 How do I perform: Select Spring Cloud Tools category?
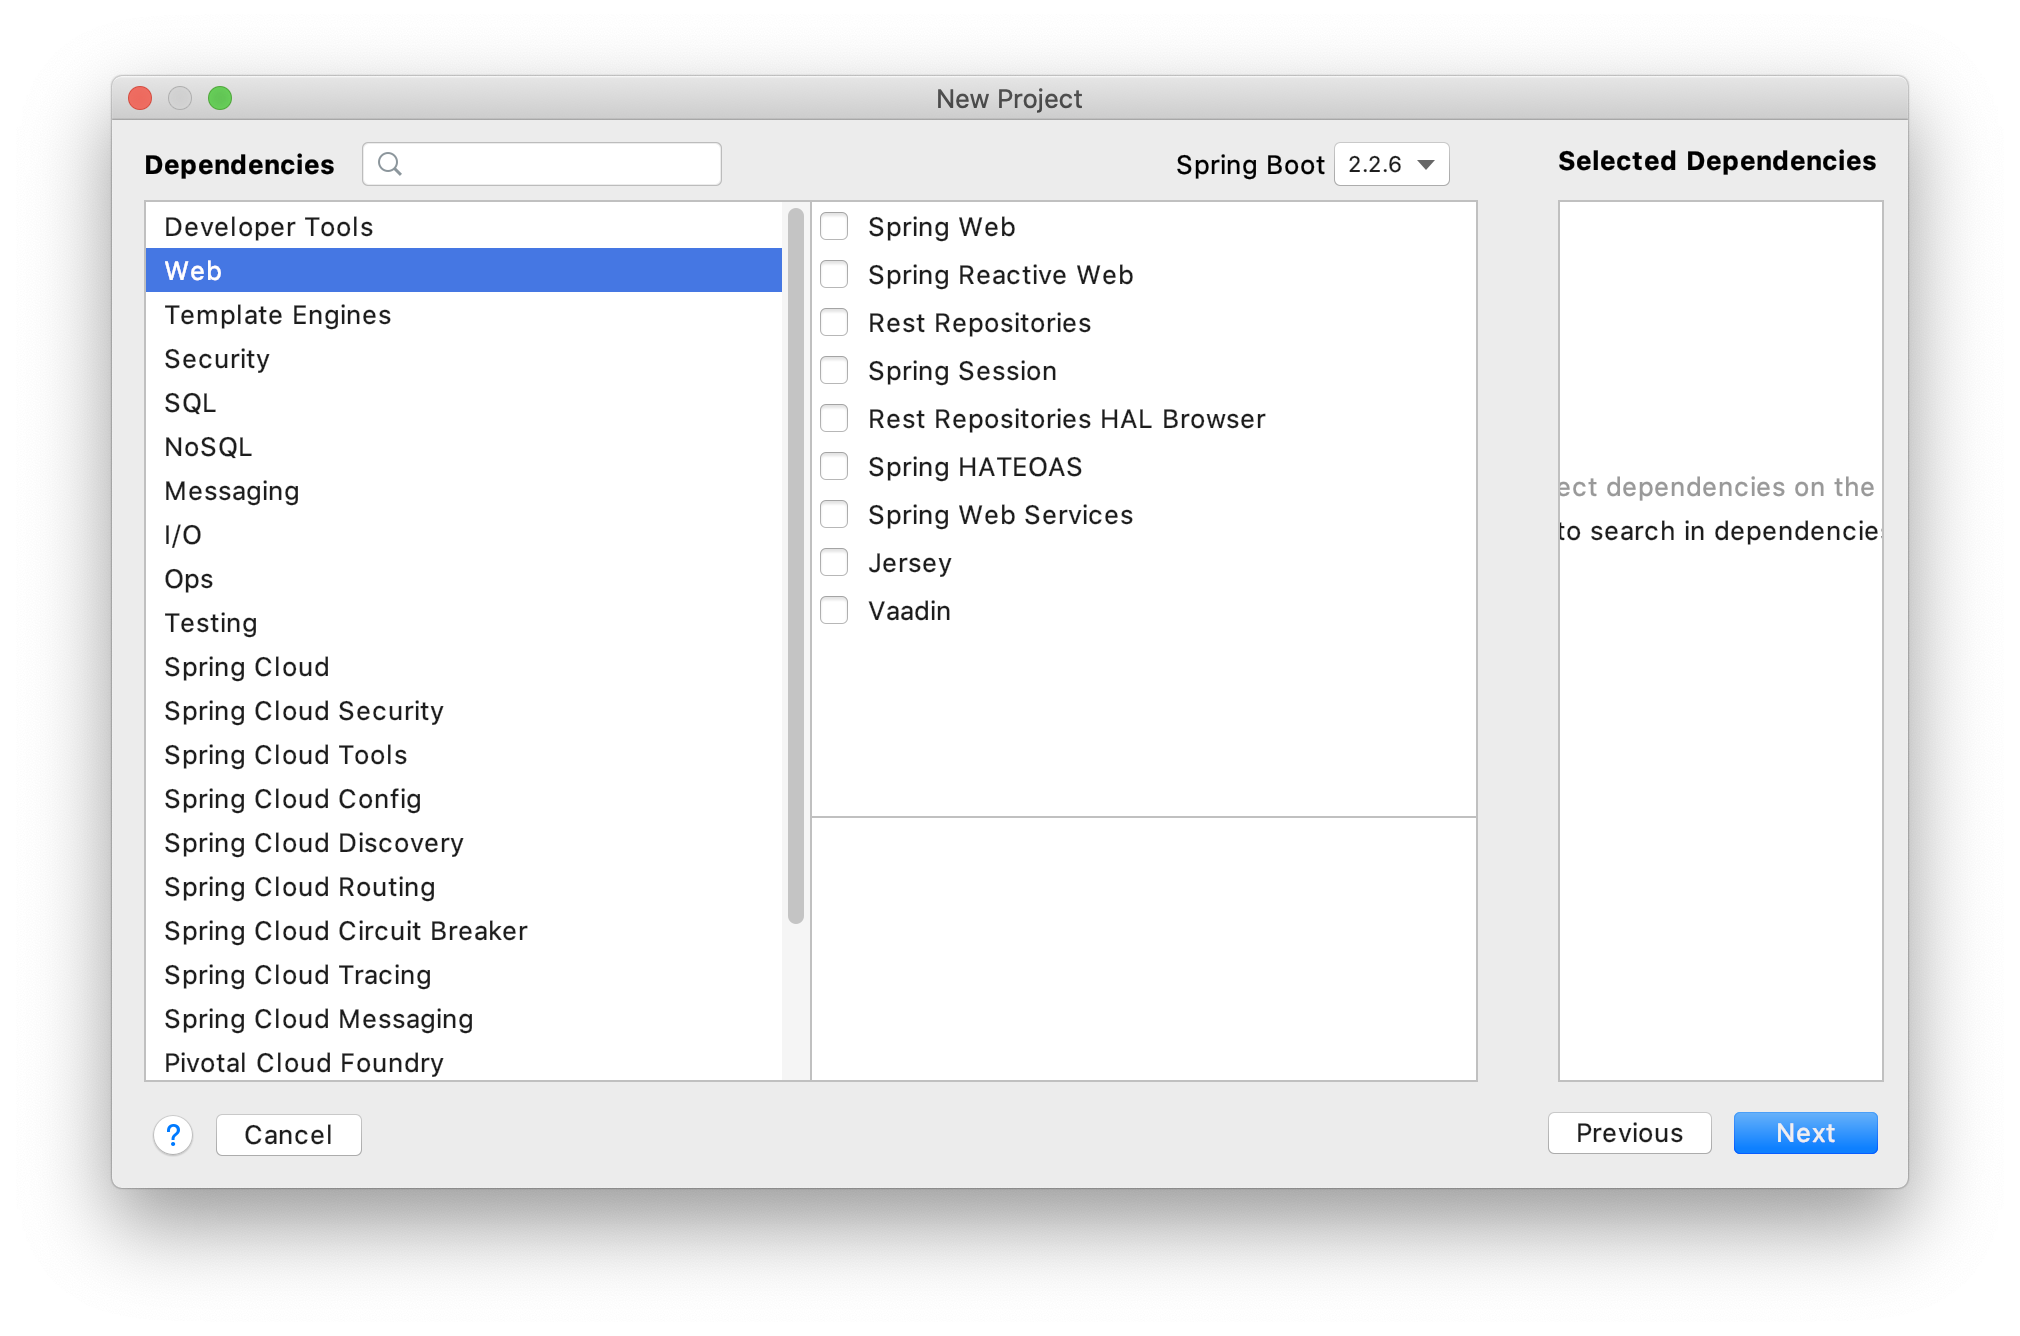coord(464,755)
